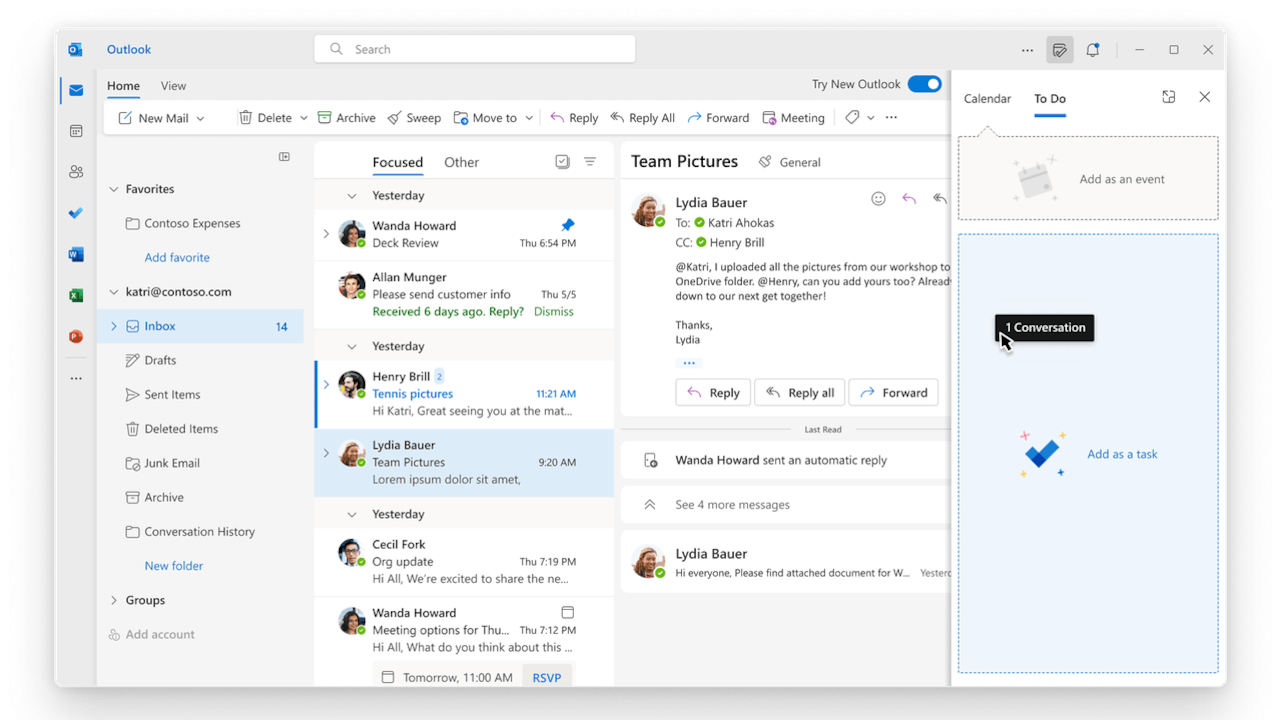The image size is (1280, 720).
Task: Open the Word app icon in sidebar
Action: click(76, 255)
